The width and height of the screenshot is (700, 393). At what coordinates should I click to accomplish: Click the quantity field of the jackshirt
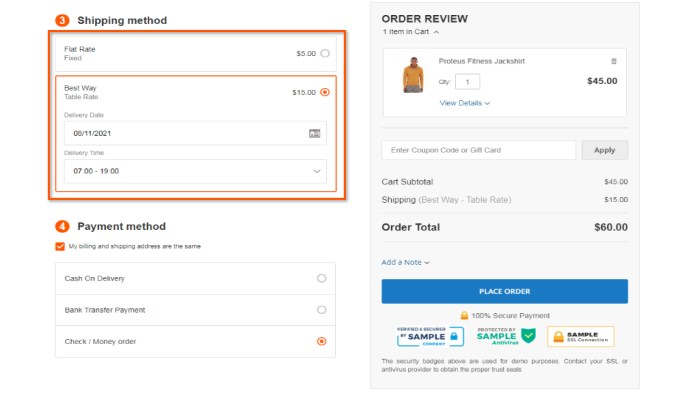467,82
